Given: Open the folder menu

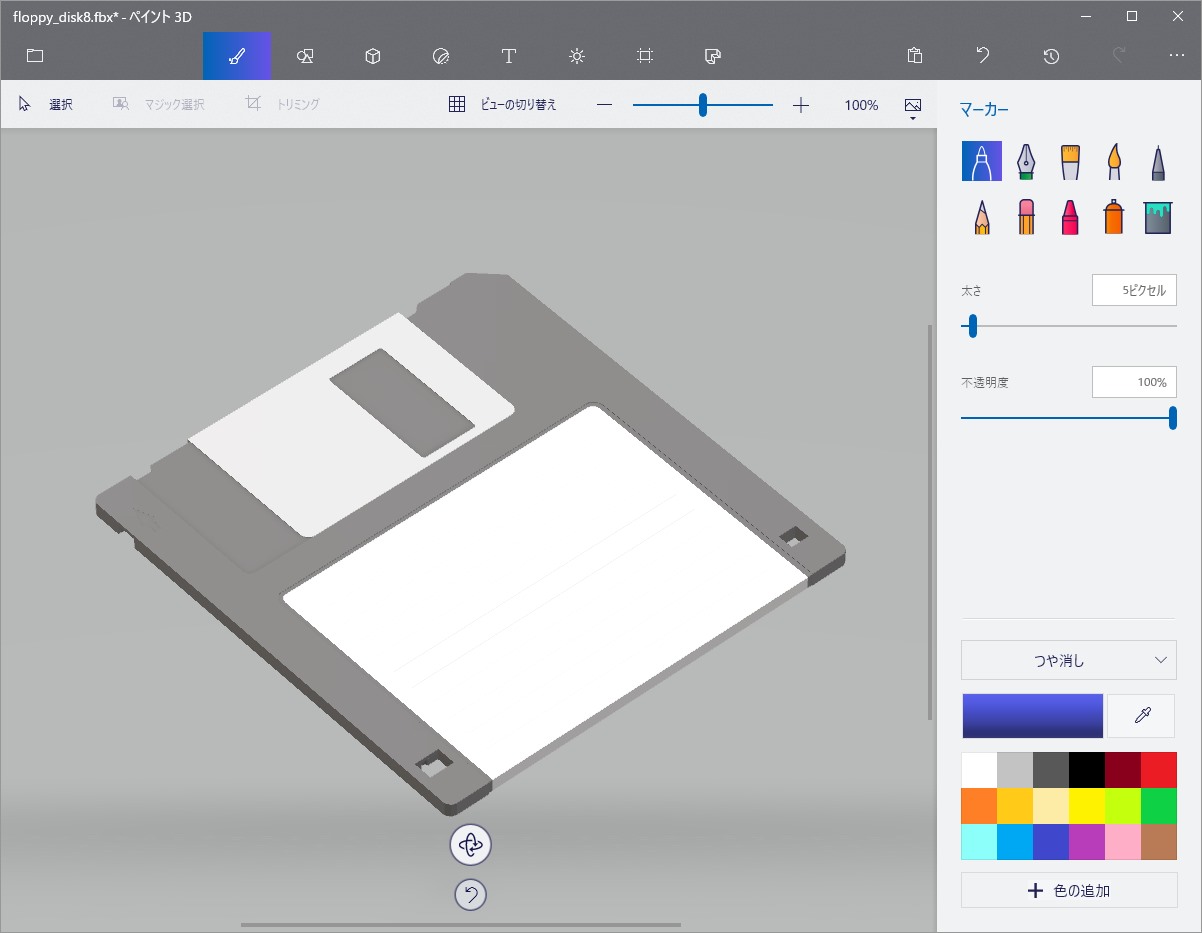Looking at the screenshot, I should (35, 56).
